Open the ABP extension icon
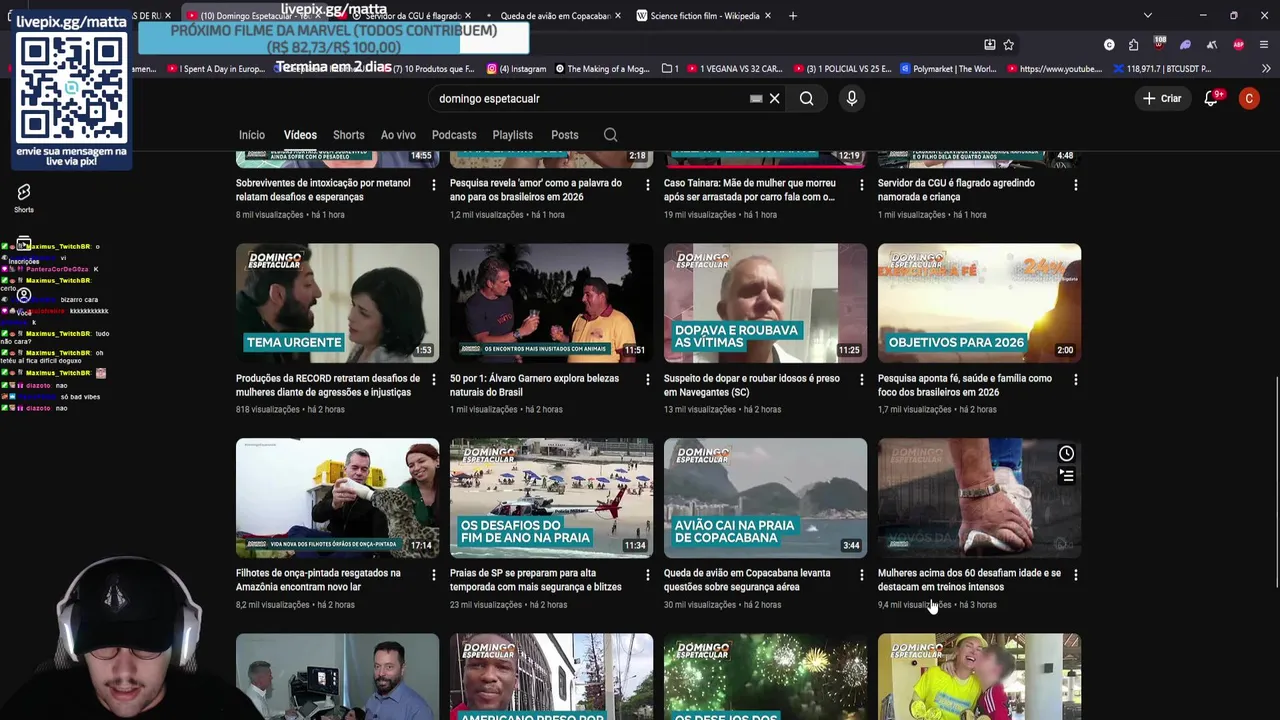The width and height of the screenshot is (1280, 720). click(1239, 45)
